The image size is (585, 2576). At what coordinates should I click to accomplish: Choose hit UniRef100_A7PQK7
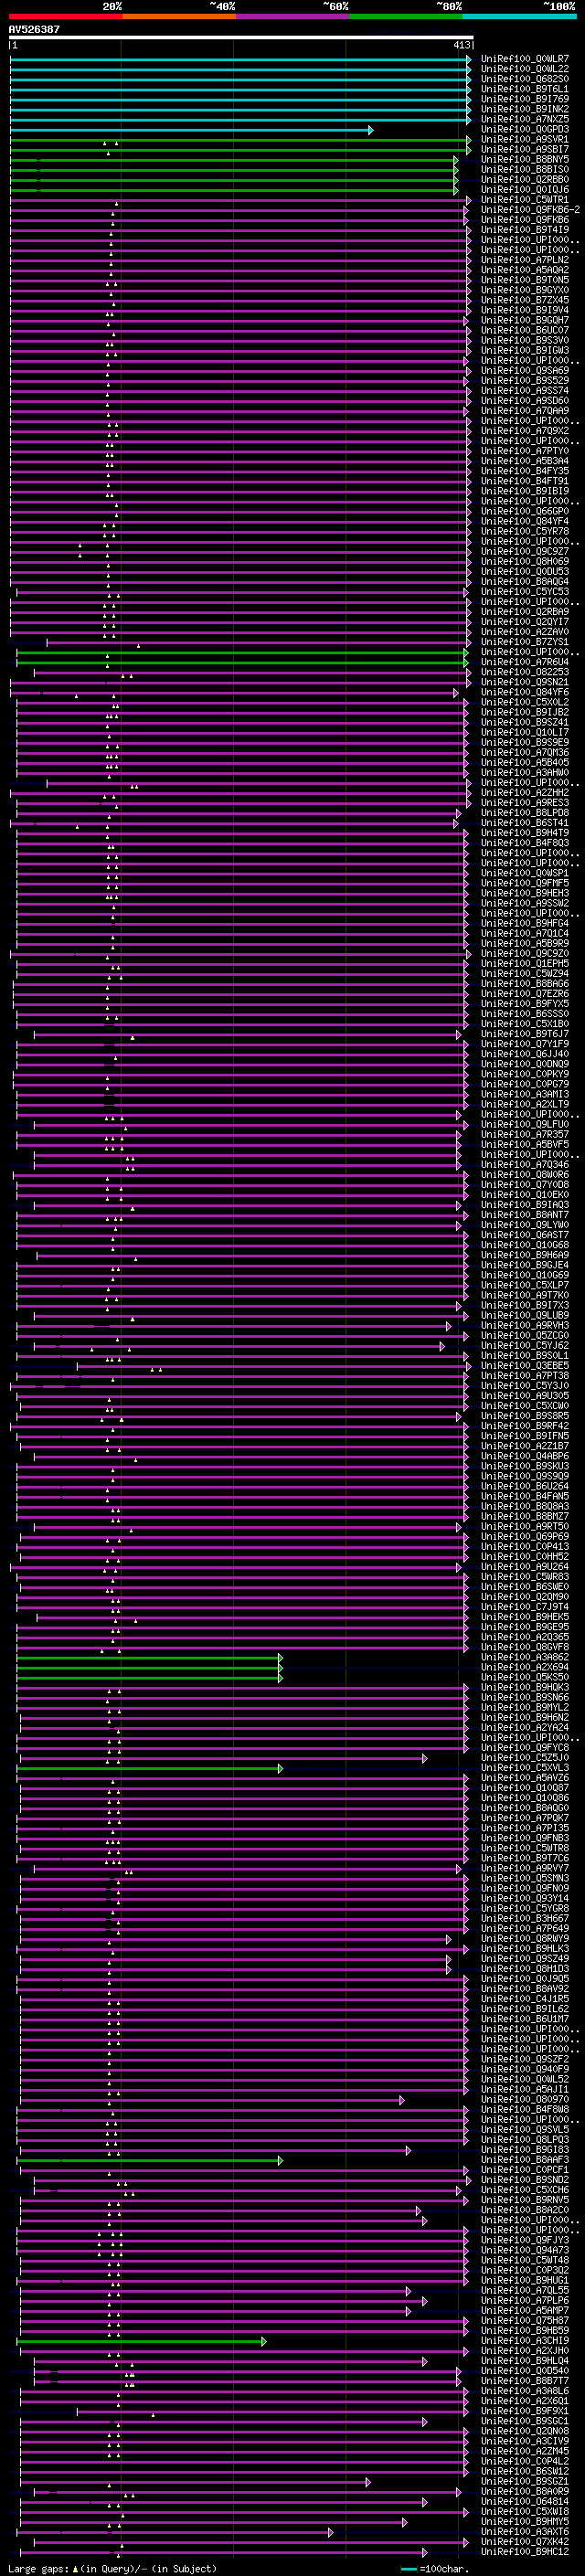pyautogui.click(x=525, y=1818)
